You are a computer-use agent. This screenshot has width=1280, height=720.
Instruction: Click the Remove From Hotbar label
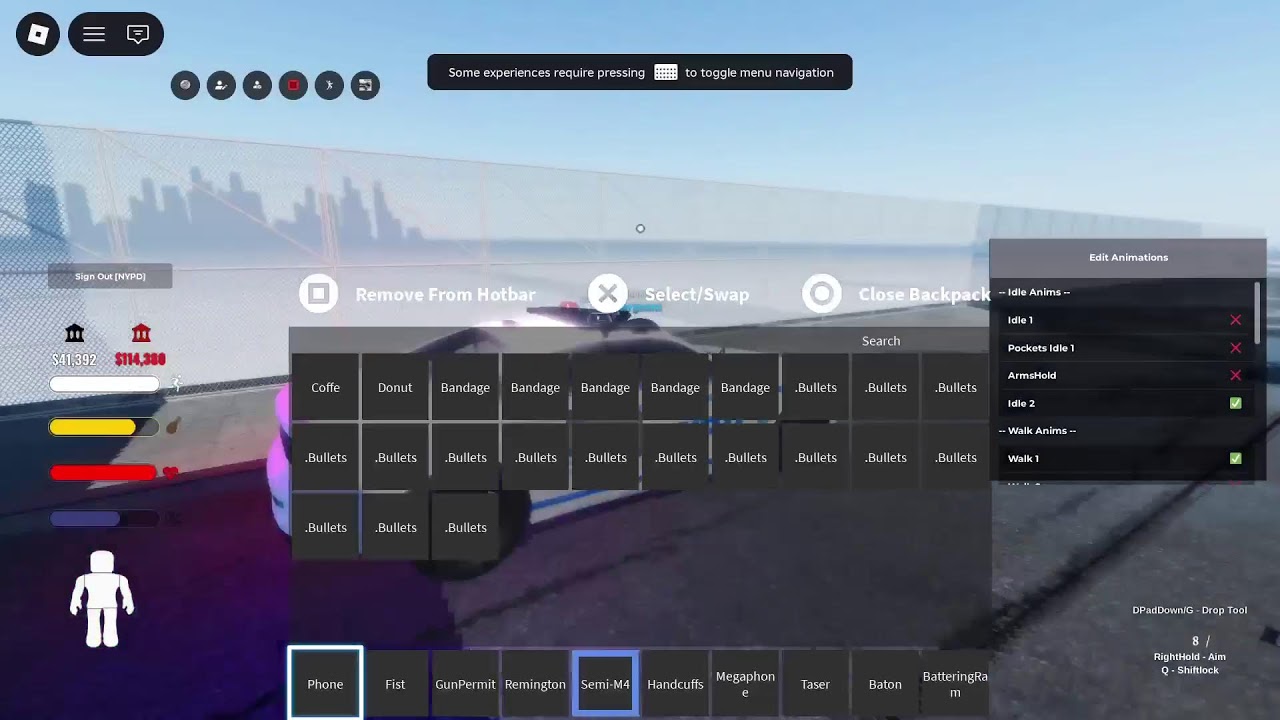[x=445, y=294]
